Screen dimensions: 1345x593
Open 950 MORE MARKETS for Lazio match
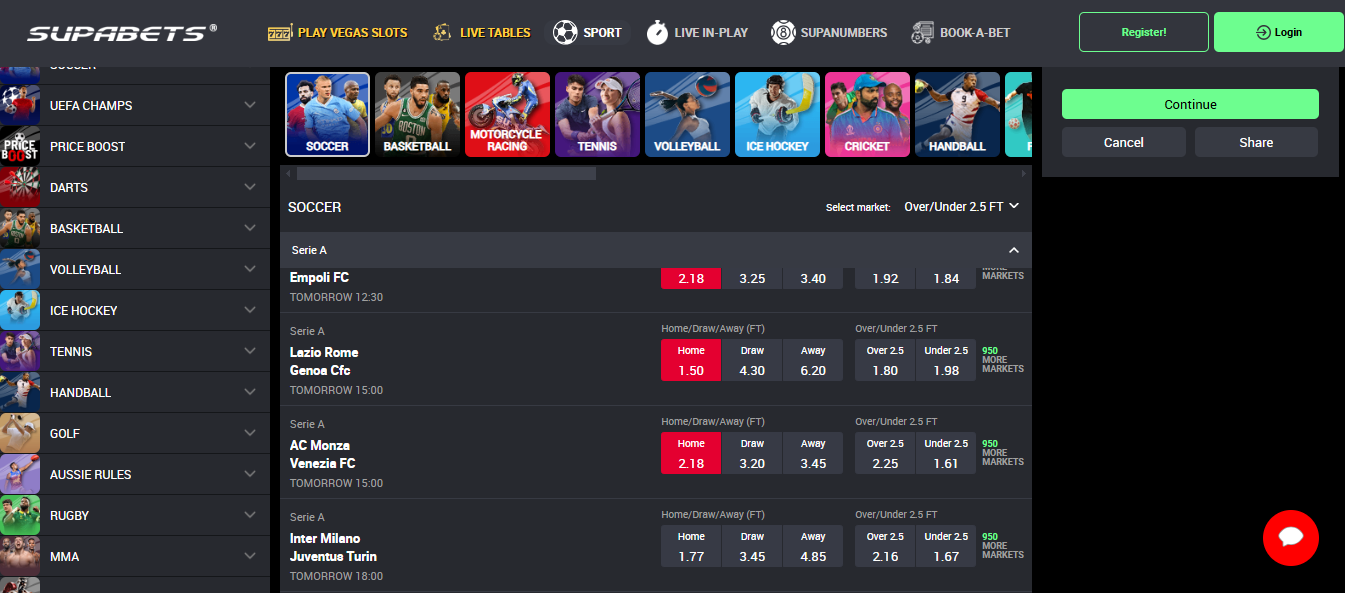pos(1001,358)
